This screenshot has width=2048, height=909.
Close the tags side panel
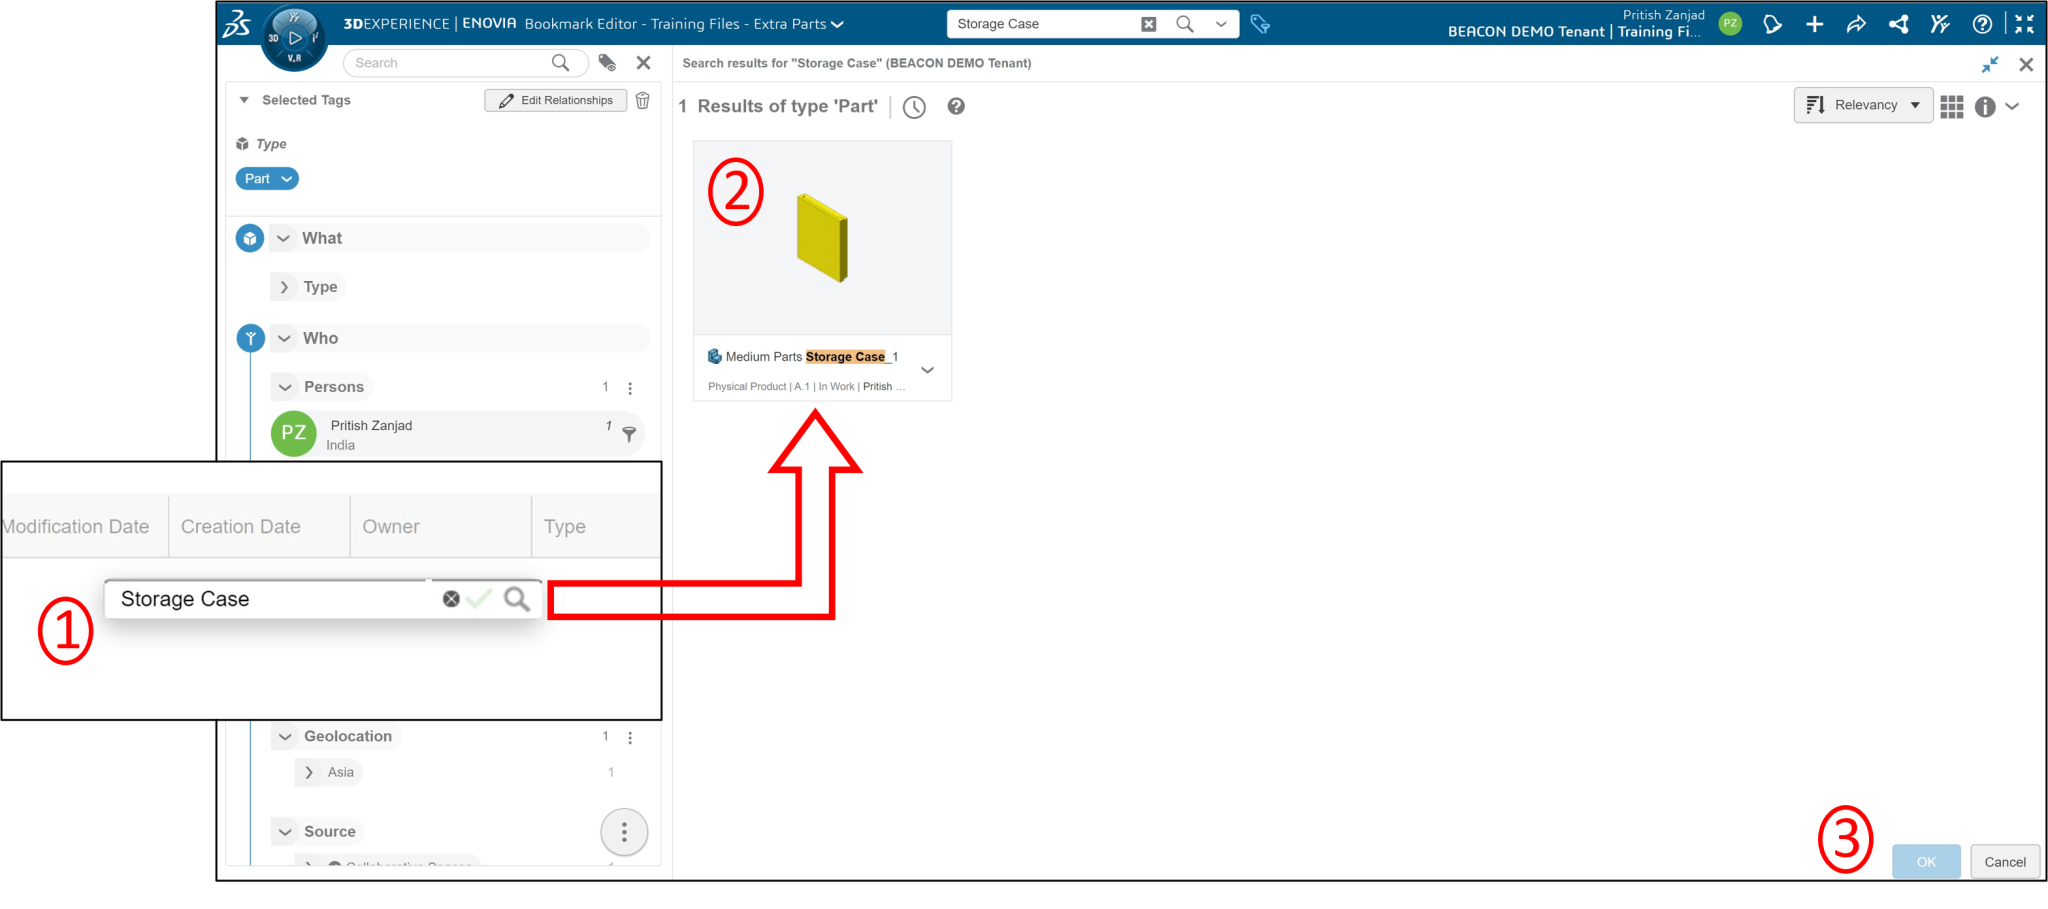pos(644,63)
